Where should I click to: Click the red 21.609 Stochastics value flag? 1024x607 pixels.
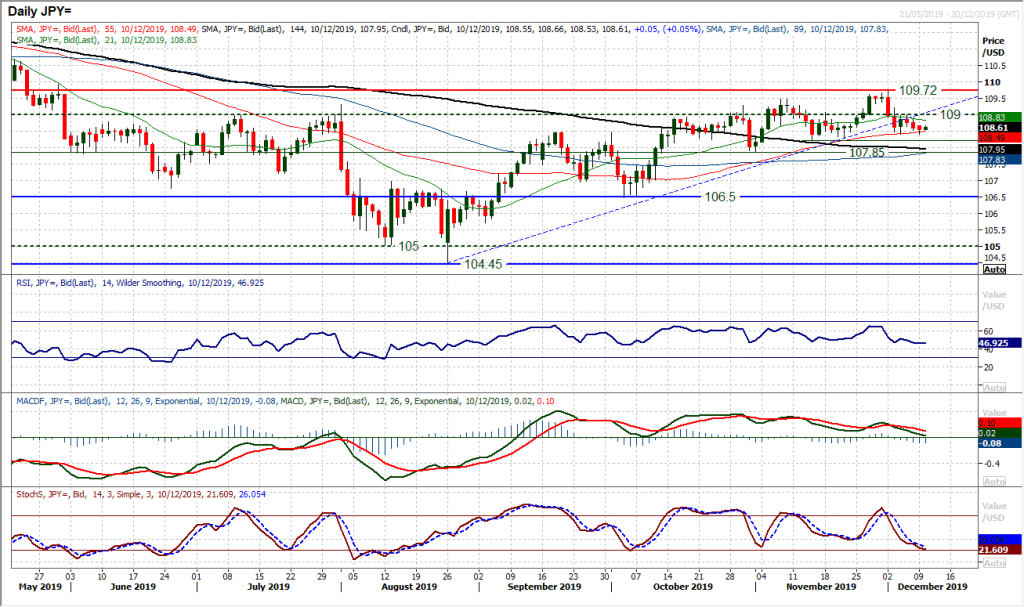click(x=993, y=552)
